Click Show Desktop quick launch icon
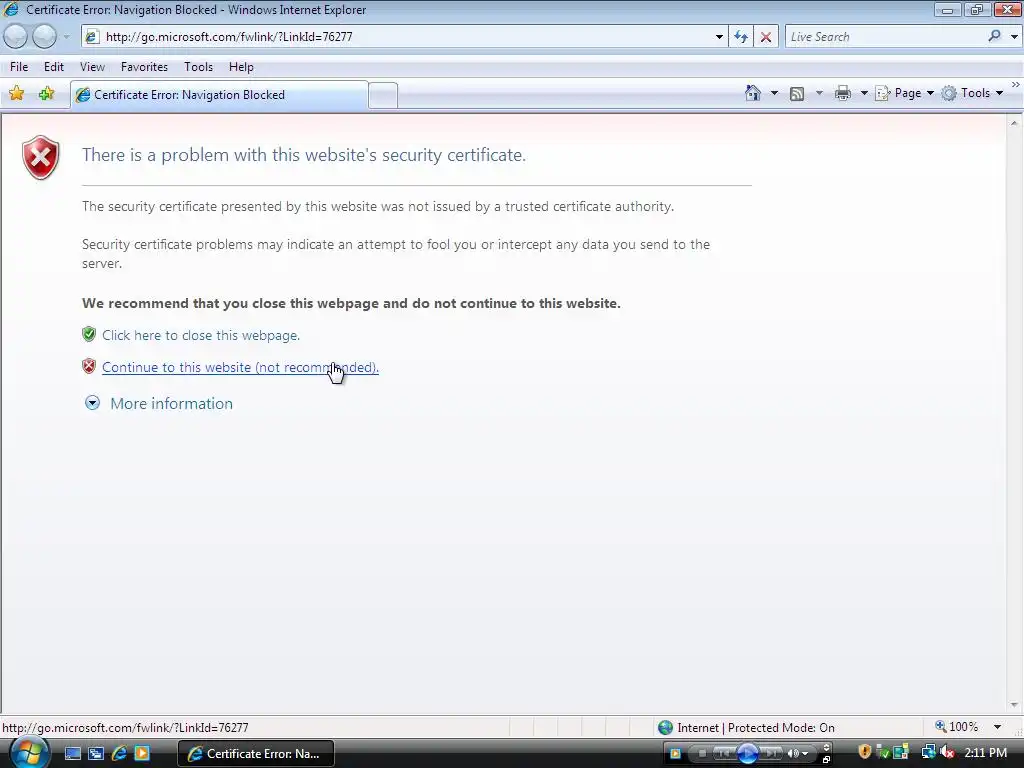 tap(72, 754)
